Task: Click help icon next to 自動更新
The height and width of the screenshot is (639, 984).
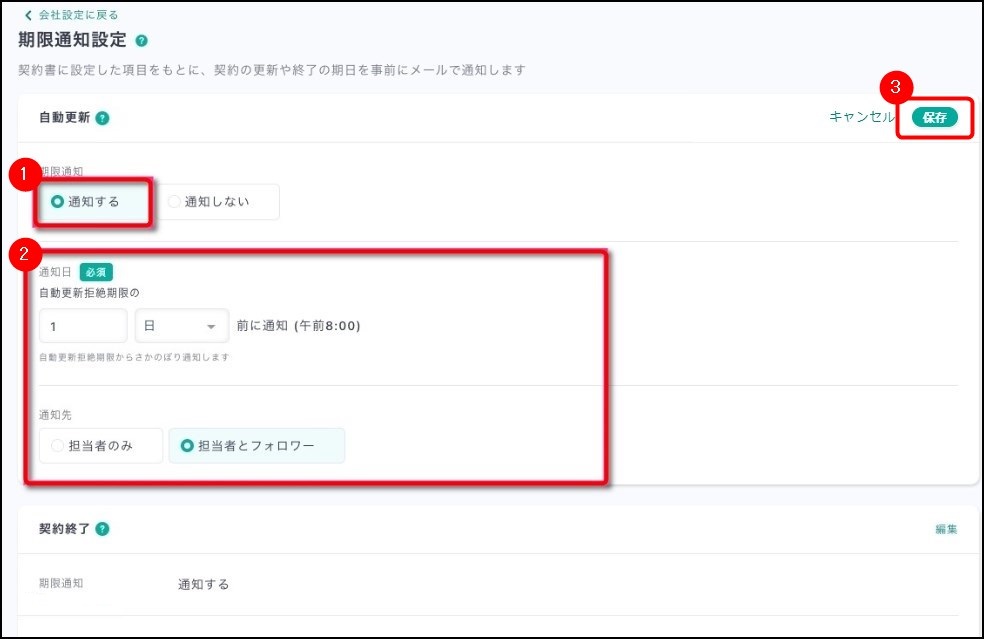Action: [102, 118]
